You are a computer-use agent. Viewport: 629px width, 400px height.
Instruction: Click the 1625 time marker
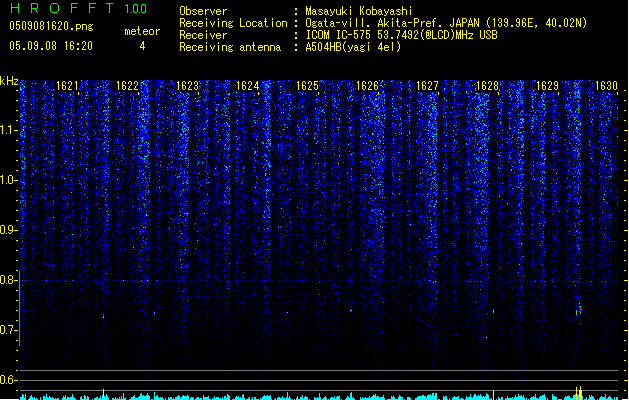tap(307, 86)
